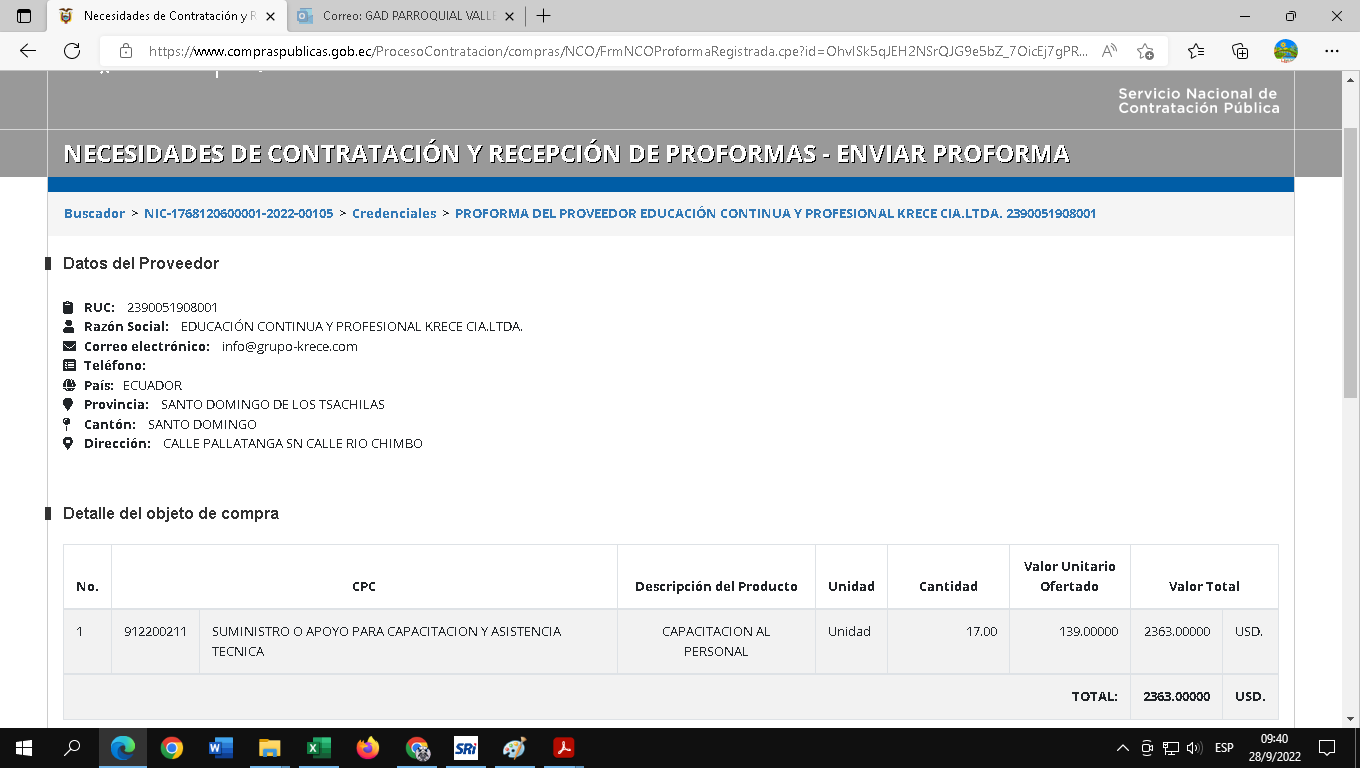
Task: Open the SRI app in taskbar
Action: [x=465, y=748]
